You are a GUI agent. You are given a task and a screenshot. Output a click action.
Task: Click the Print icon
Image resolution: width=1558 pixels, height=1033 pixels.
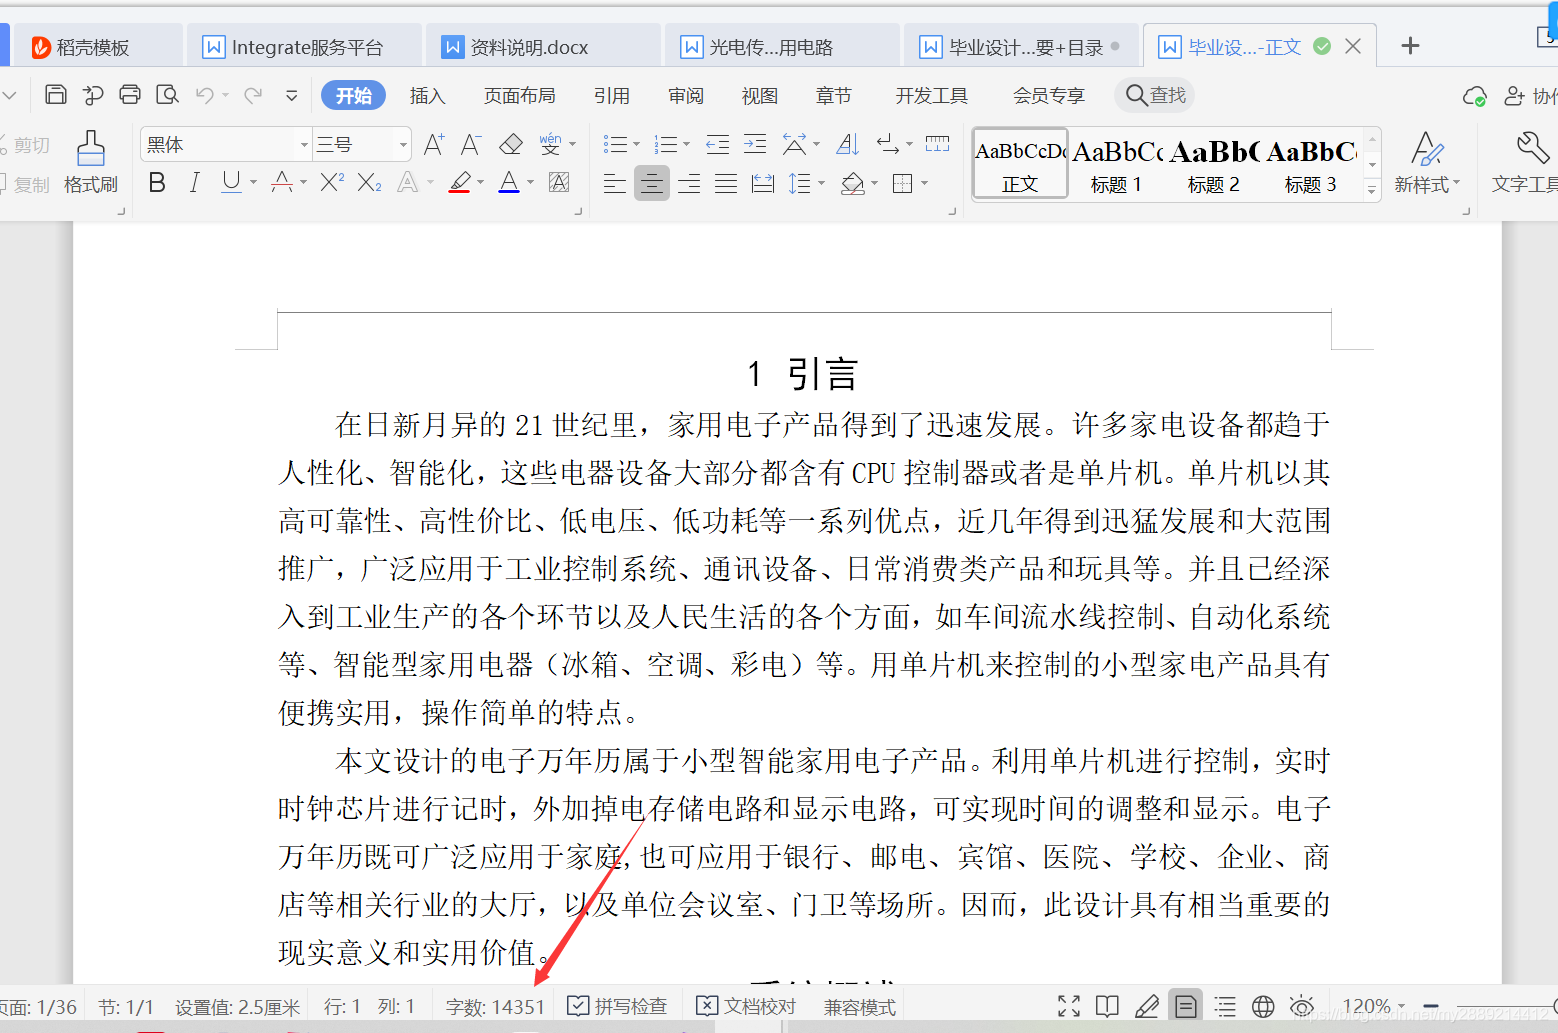(130, 95)
